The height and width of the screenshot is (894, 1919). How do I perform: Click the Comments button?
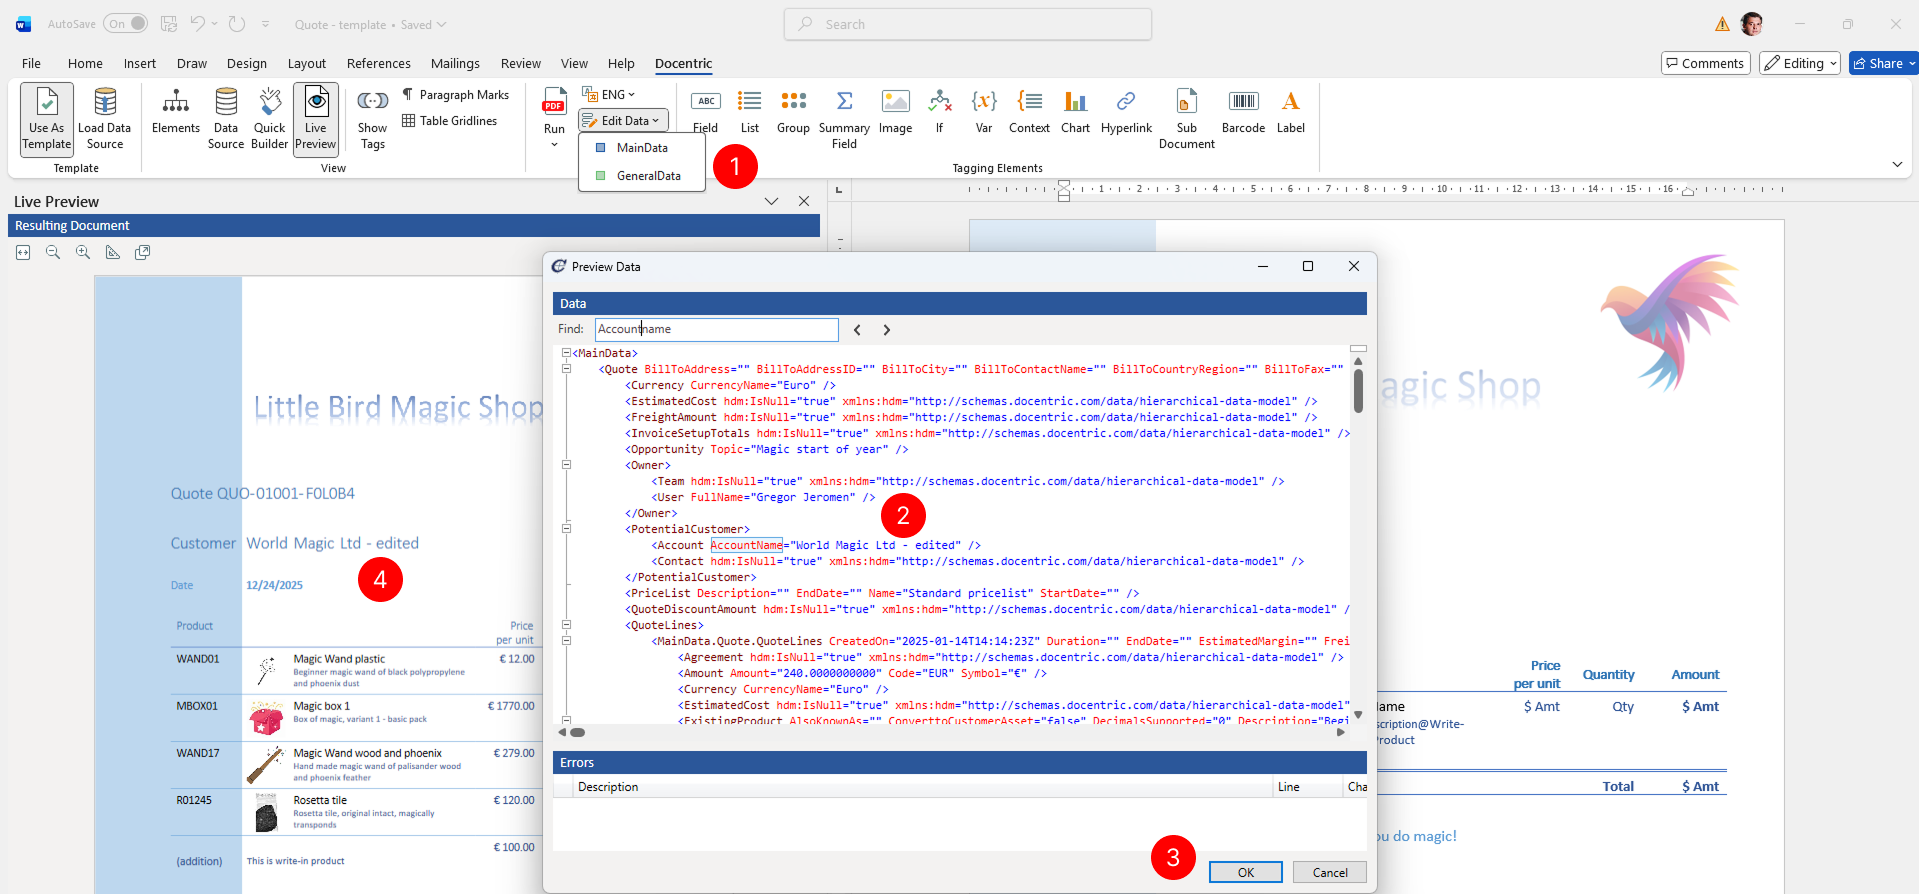(x=1705, y=63)
